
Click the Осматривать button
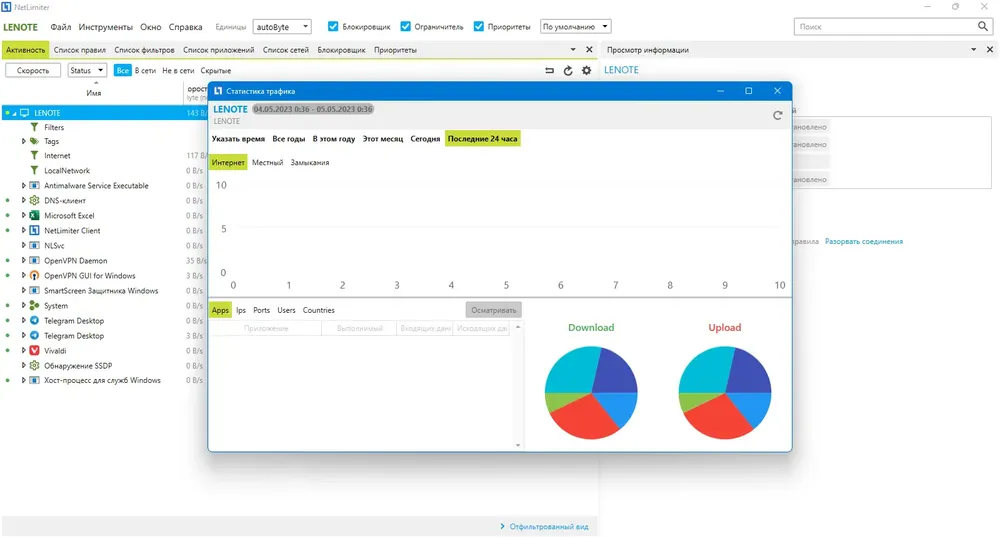pos(494,310)
